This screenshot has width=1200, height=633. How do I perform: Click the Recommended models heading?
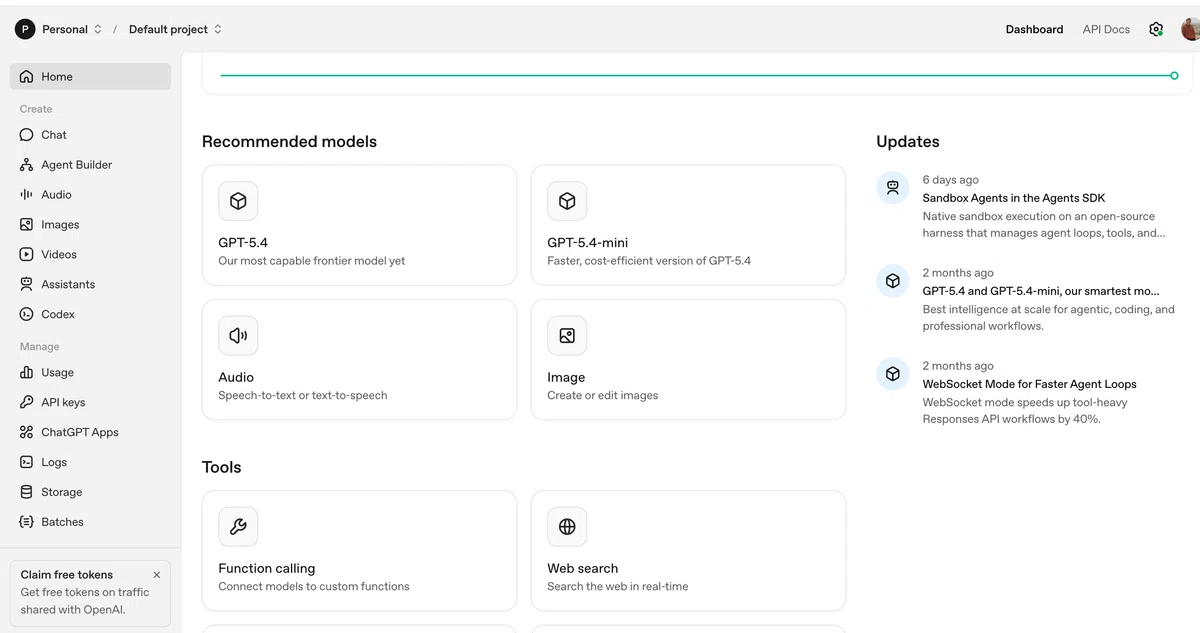289,142
